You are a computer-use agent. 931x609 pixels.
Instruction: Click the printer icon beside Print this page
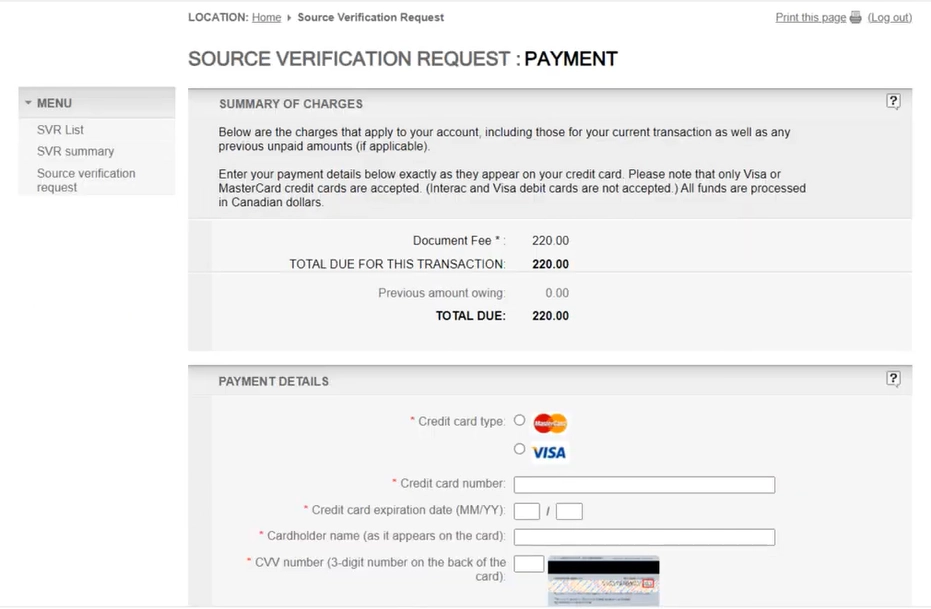click(855, 18)
